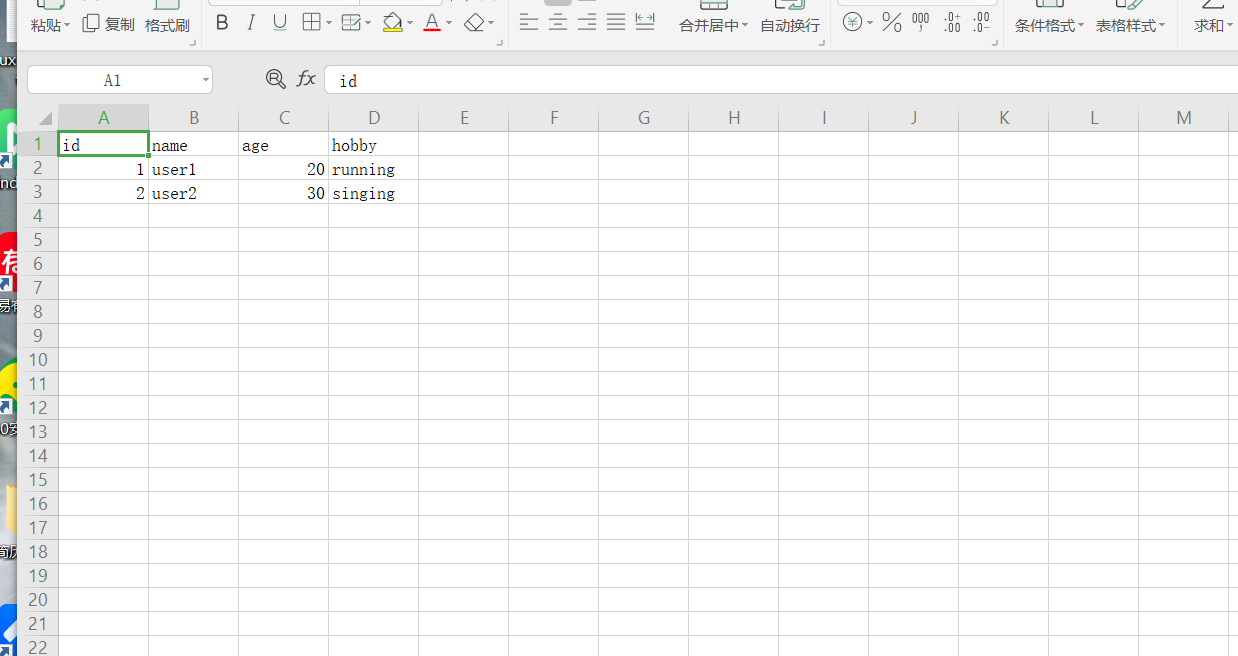Expand the draw border dropdown arrow
Image resolution: width=1238 pixels, height=656 pixels.
pos(368,23)
